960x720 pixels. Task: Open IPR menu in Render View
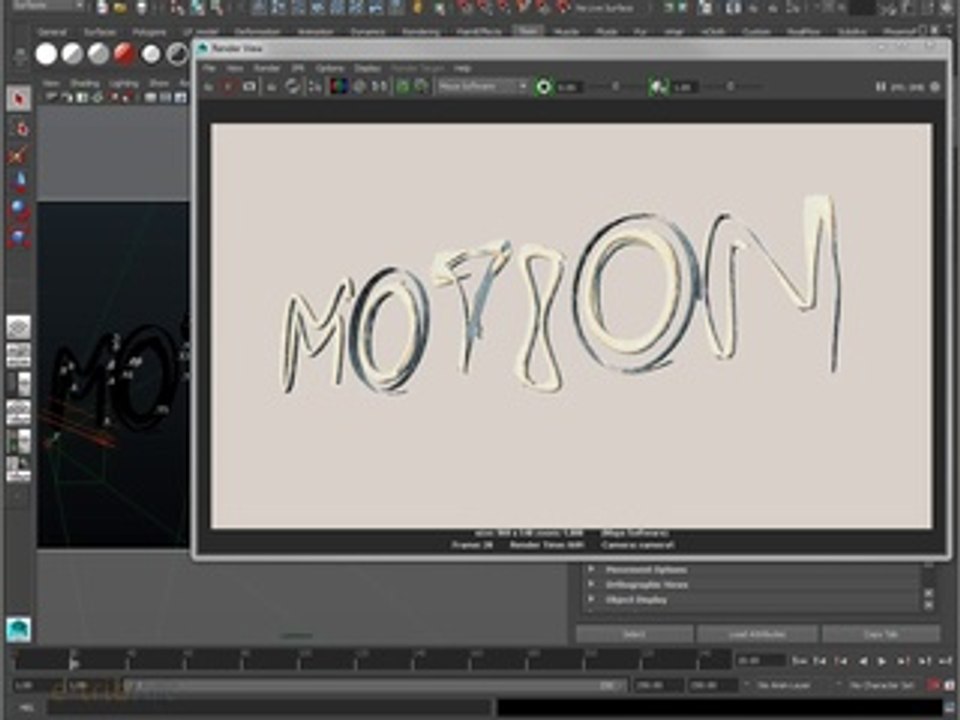click(297, 68)
